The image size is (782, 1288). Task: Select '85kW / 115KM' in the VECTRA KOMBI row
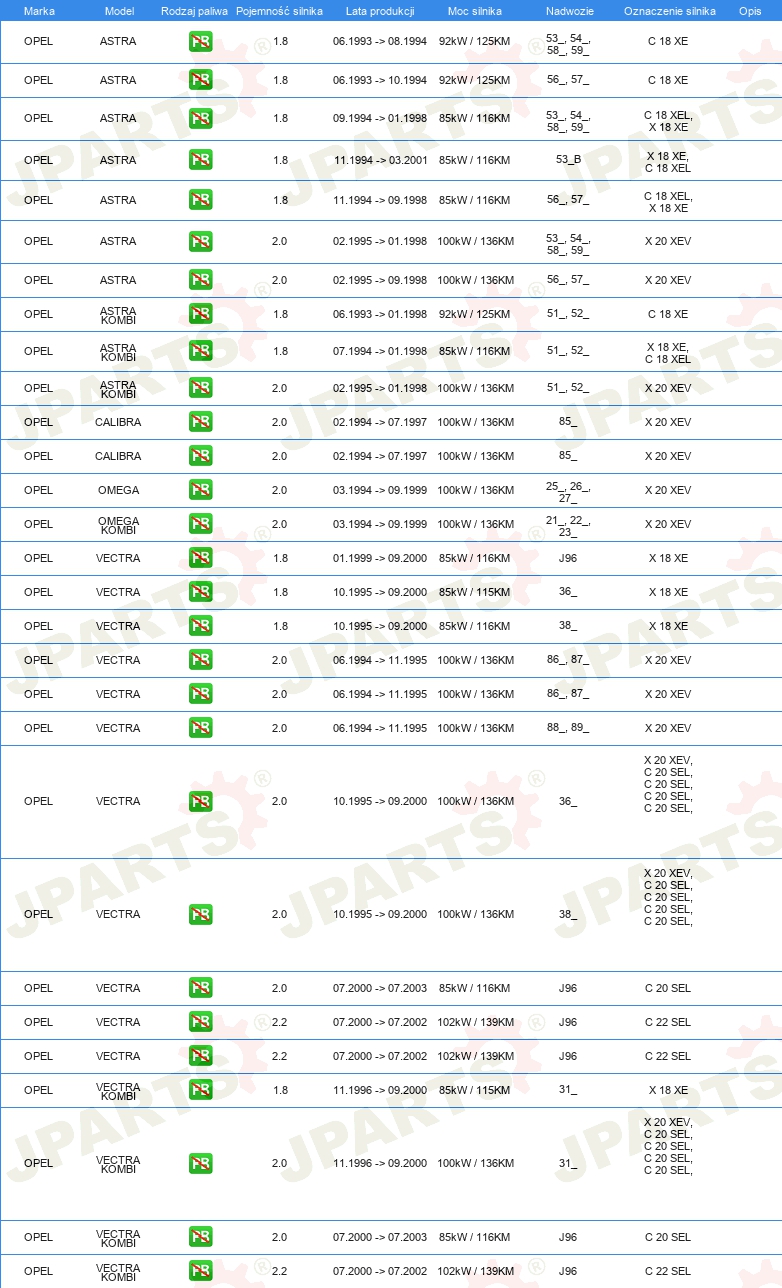point(475,1090)
